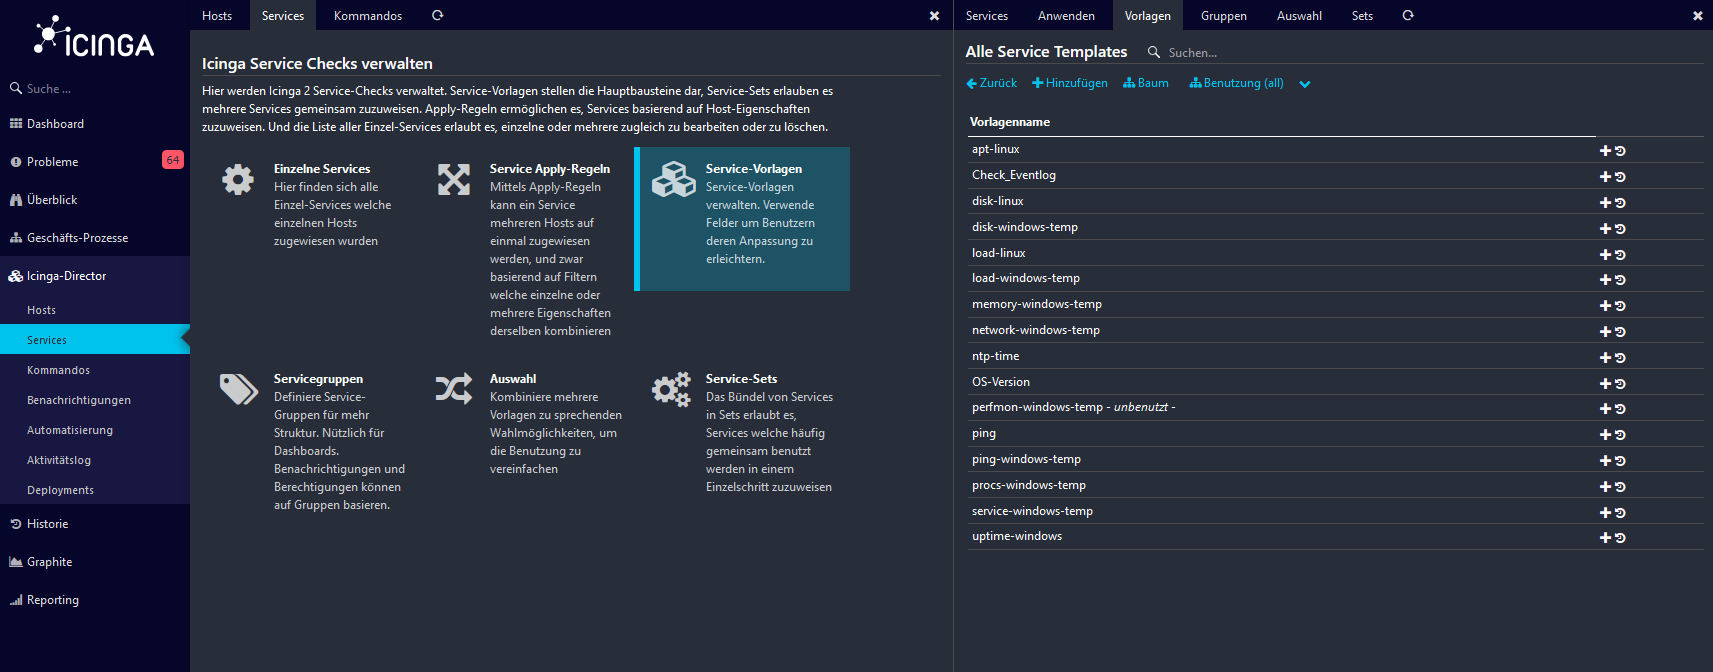The height and width of the screenshot is (672, 1713).
Task: Click the plus icon in uptime-windows row
Action: pyautogui.click(x=1605, y=538)
